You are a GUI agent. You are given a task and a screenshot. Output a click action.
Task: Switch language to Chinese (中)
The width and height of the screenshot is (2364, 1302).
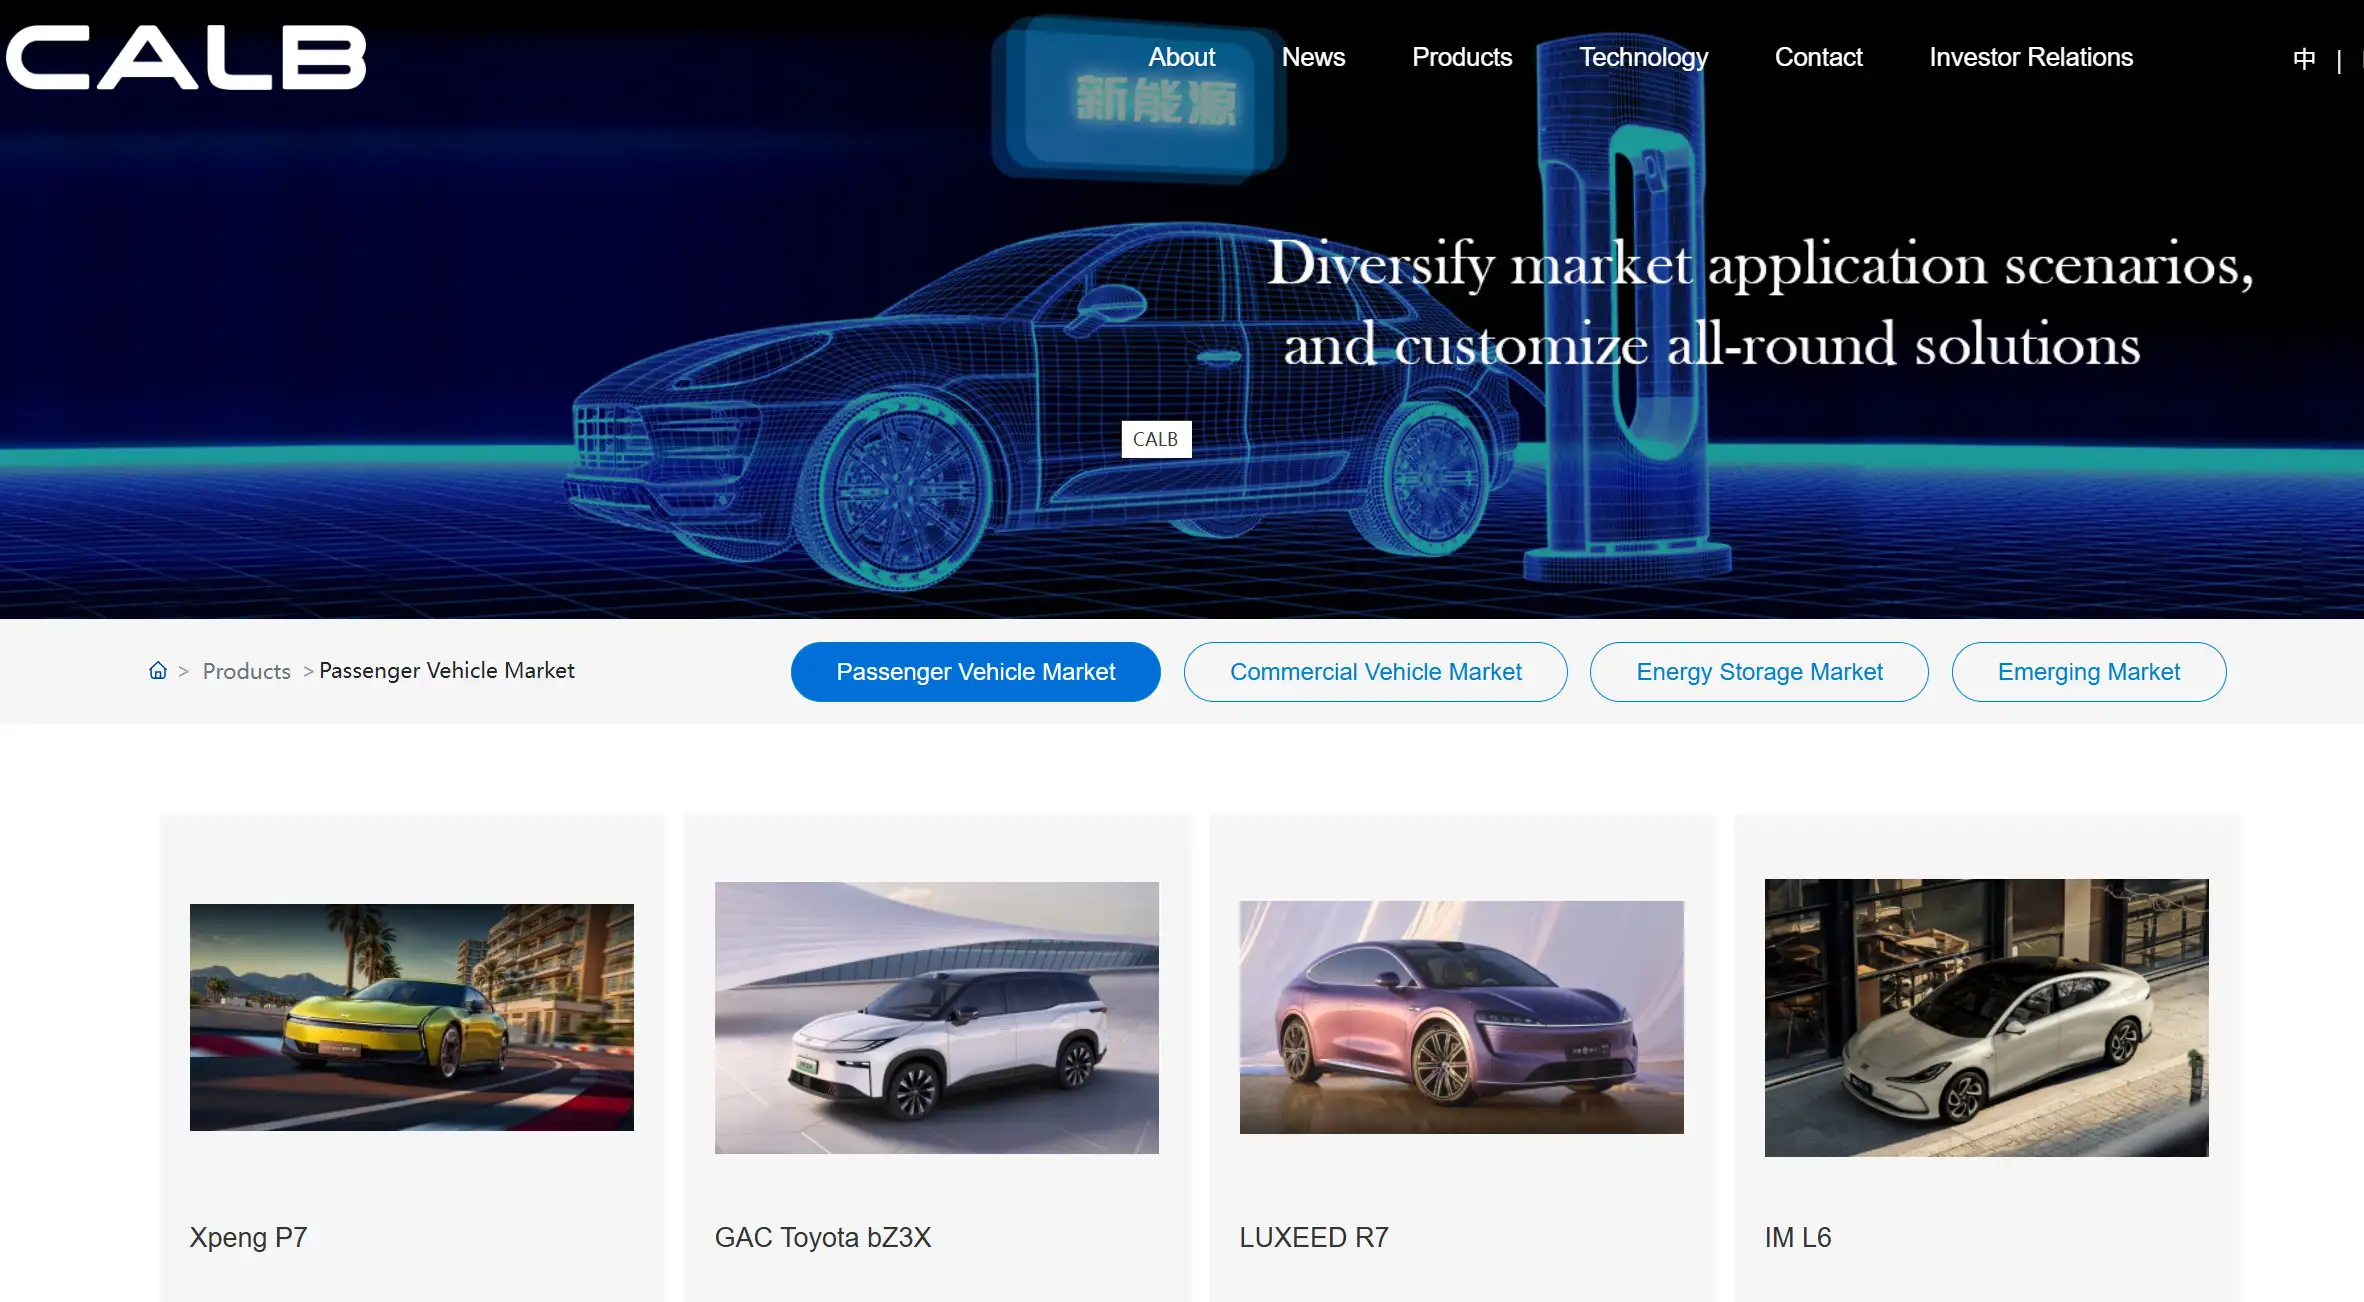click(2304, 58)
